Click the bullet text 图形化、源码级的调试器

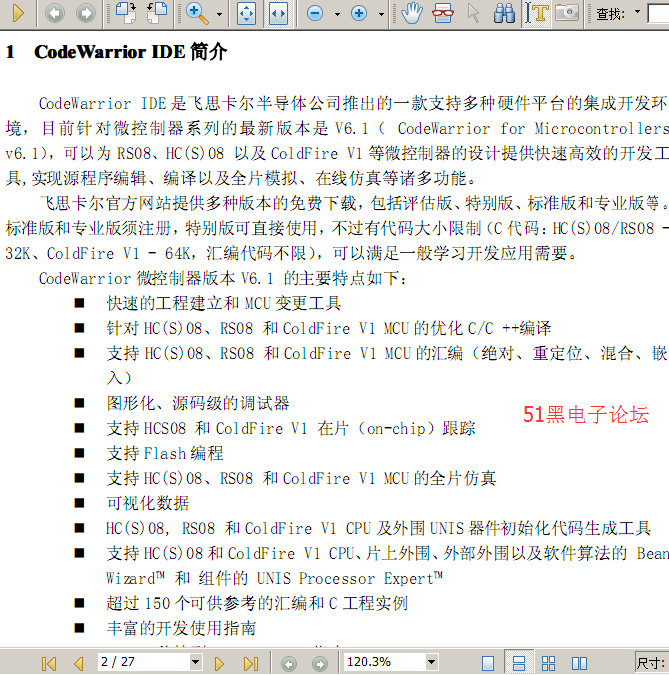point(198,403)
